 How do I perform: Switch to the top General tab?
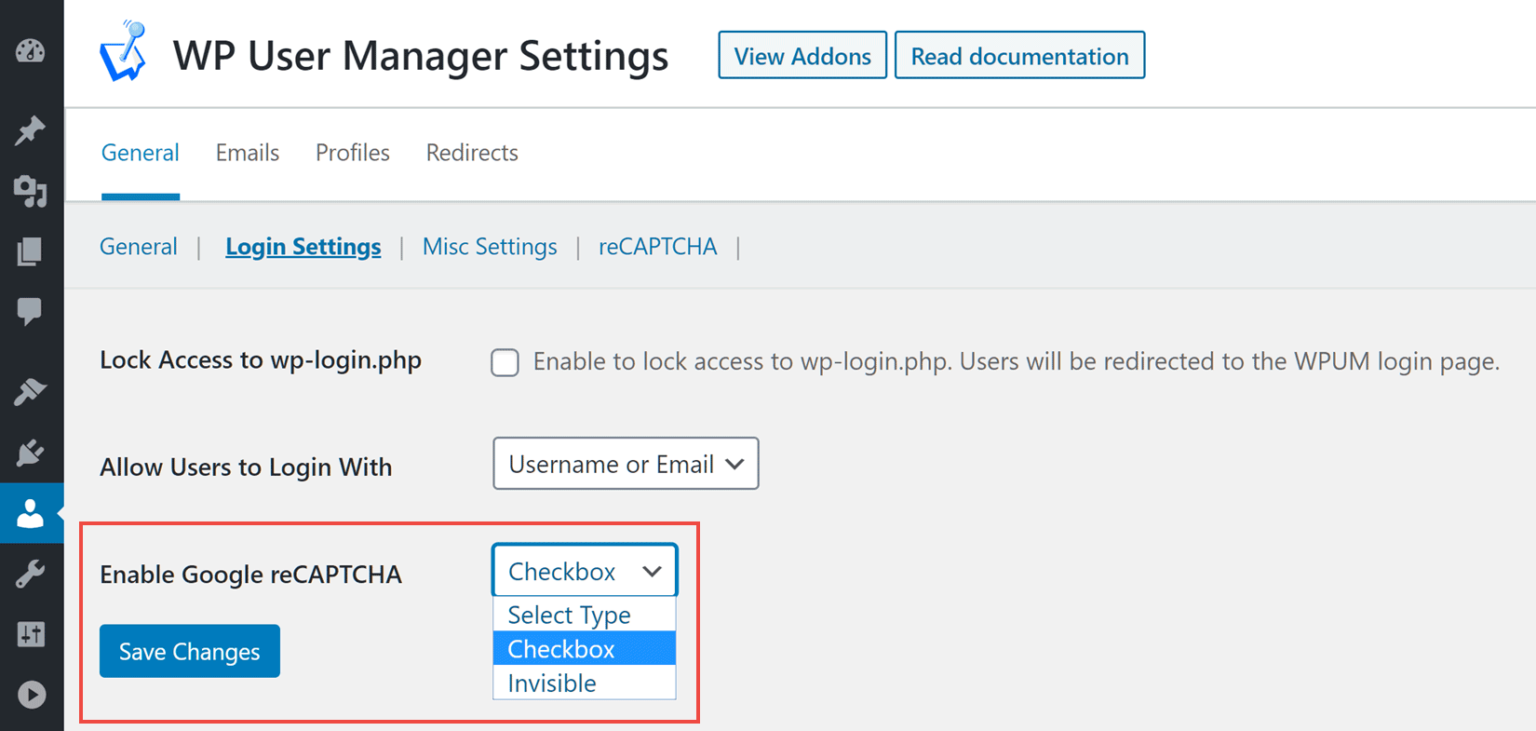point(141,153)
